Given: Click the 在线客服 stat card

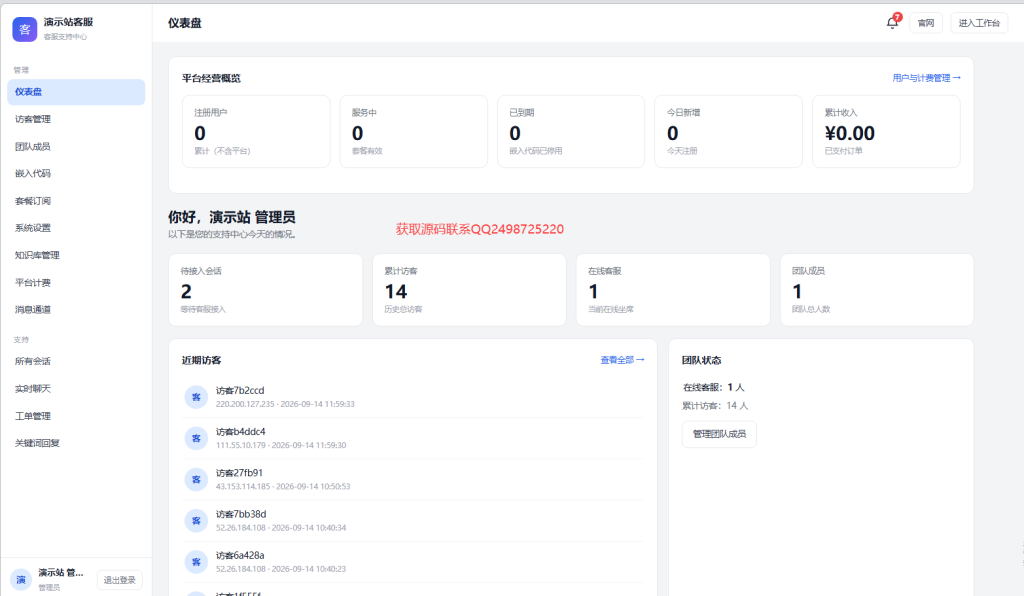Looking at the screenshot, I should click(x=673, y=290).
